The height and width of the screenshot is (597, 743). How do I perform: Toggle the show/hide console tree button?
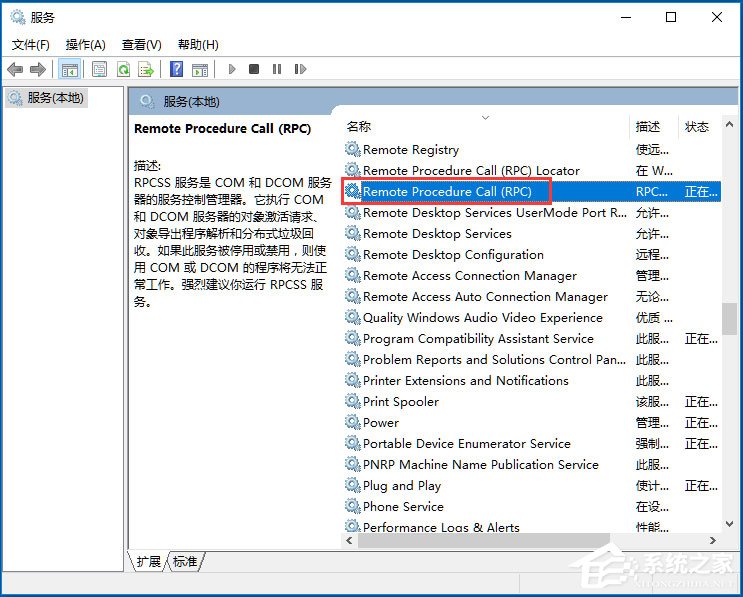[x=69, y=69]
